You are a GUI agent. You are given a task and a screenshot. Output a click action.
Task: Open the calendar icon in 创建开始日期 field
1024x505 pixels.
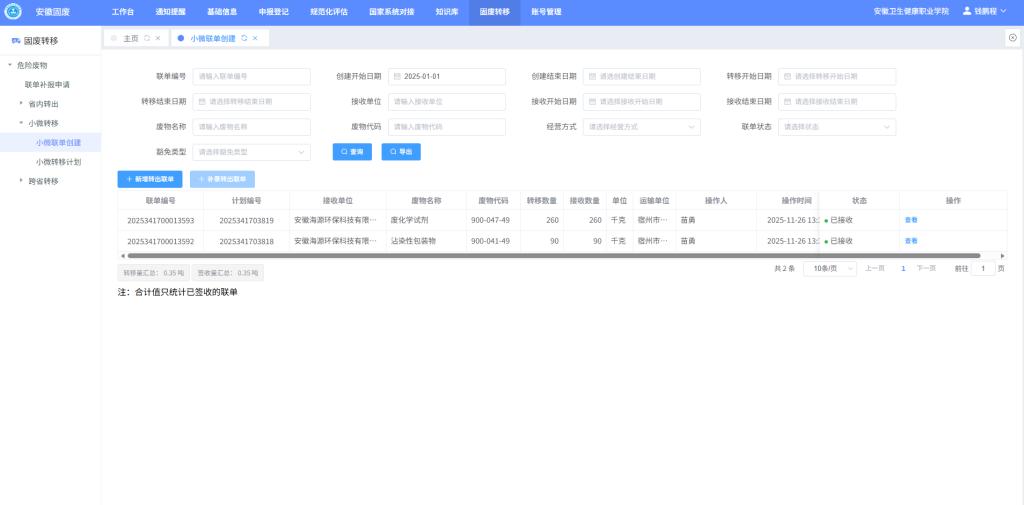pos(397,76)
